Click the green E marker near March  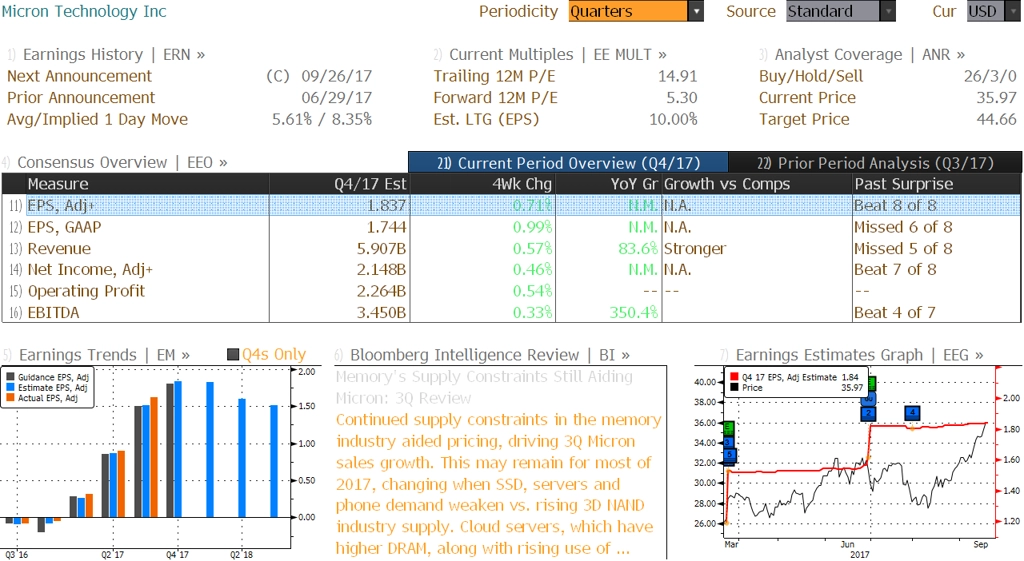[x=729, y=428]
